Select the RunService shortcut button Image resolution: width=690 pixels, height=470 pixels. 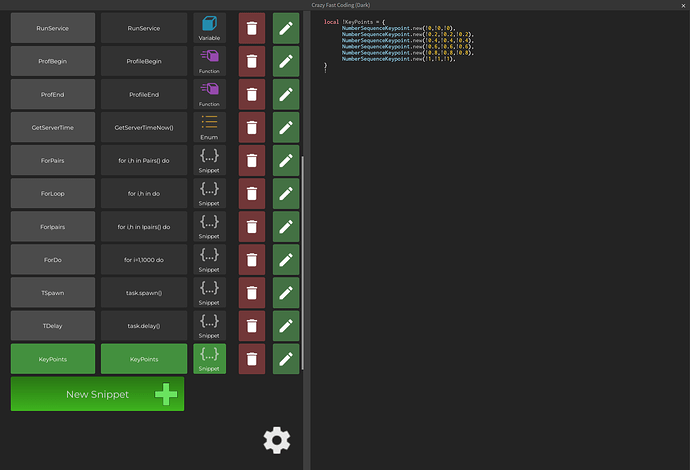(x=53, y=28)
